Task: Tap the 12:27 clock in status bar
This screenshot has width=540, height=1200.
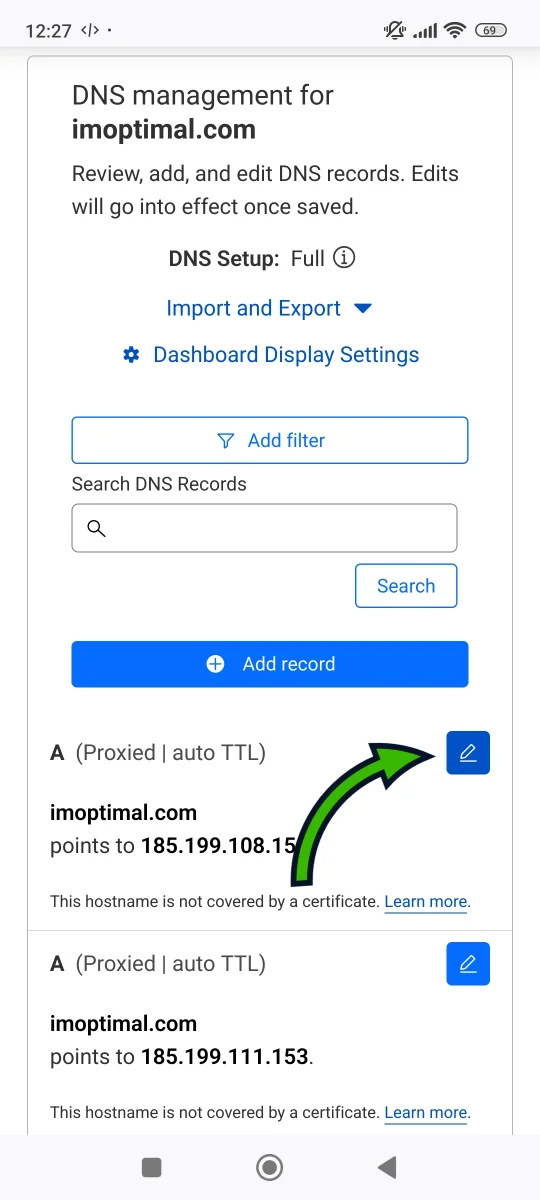Action: 49,31
